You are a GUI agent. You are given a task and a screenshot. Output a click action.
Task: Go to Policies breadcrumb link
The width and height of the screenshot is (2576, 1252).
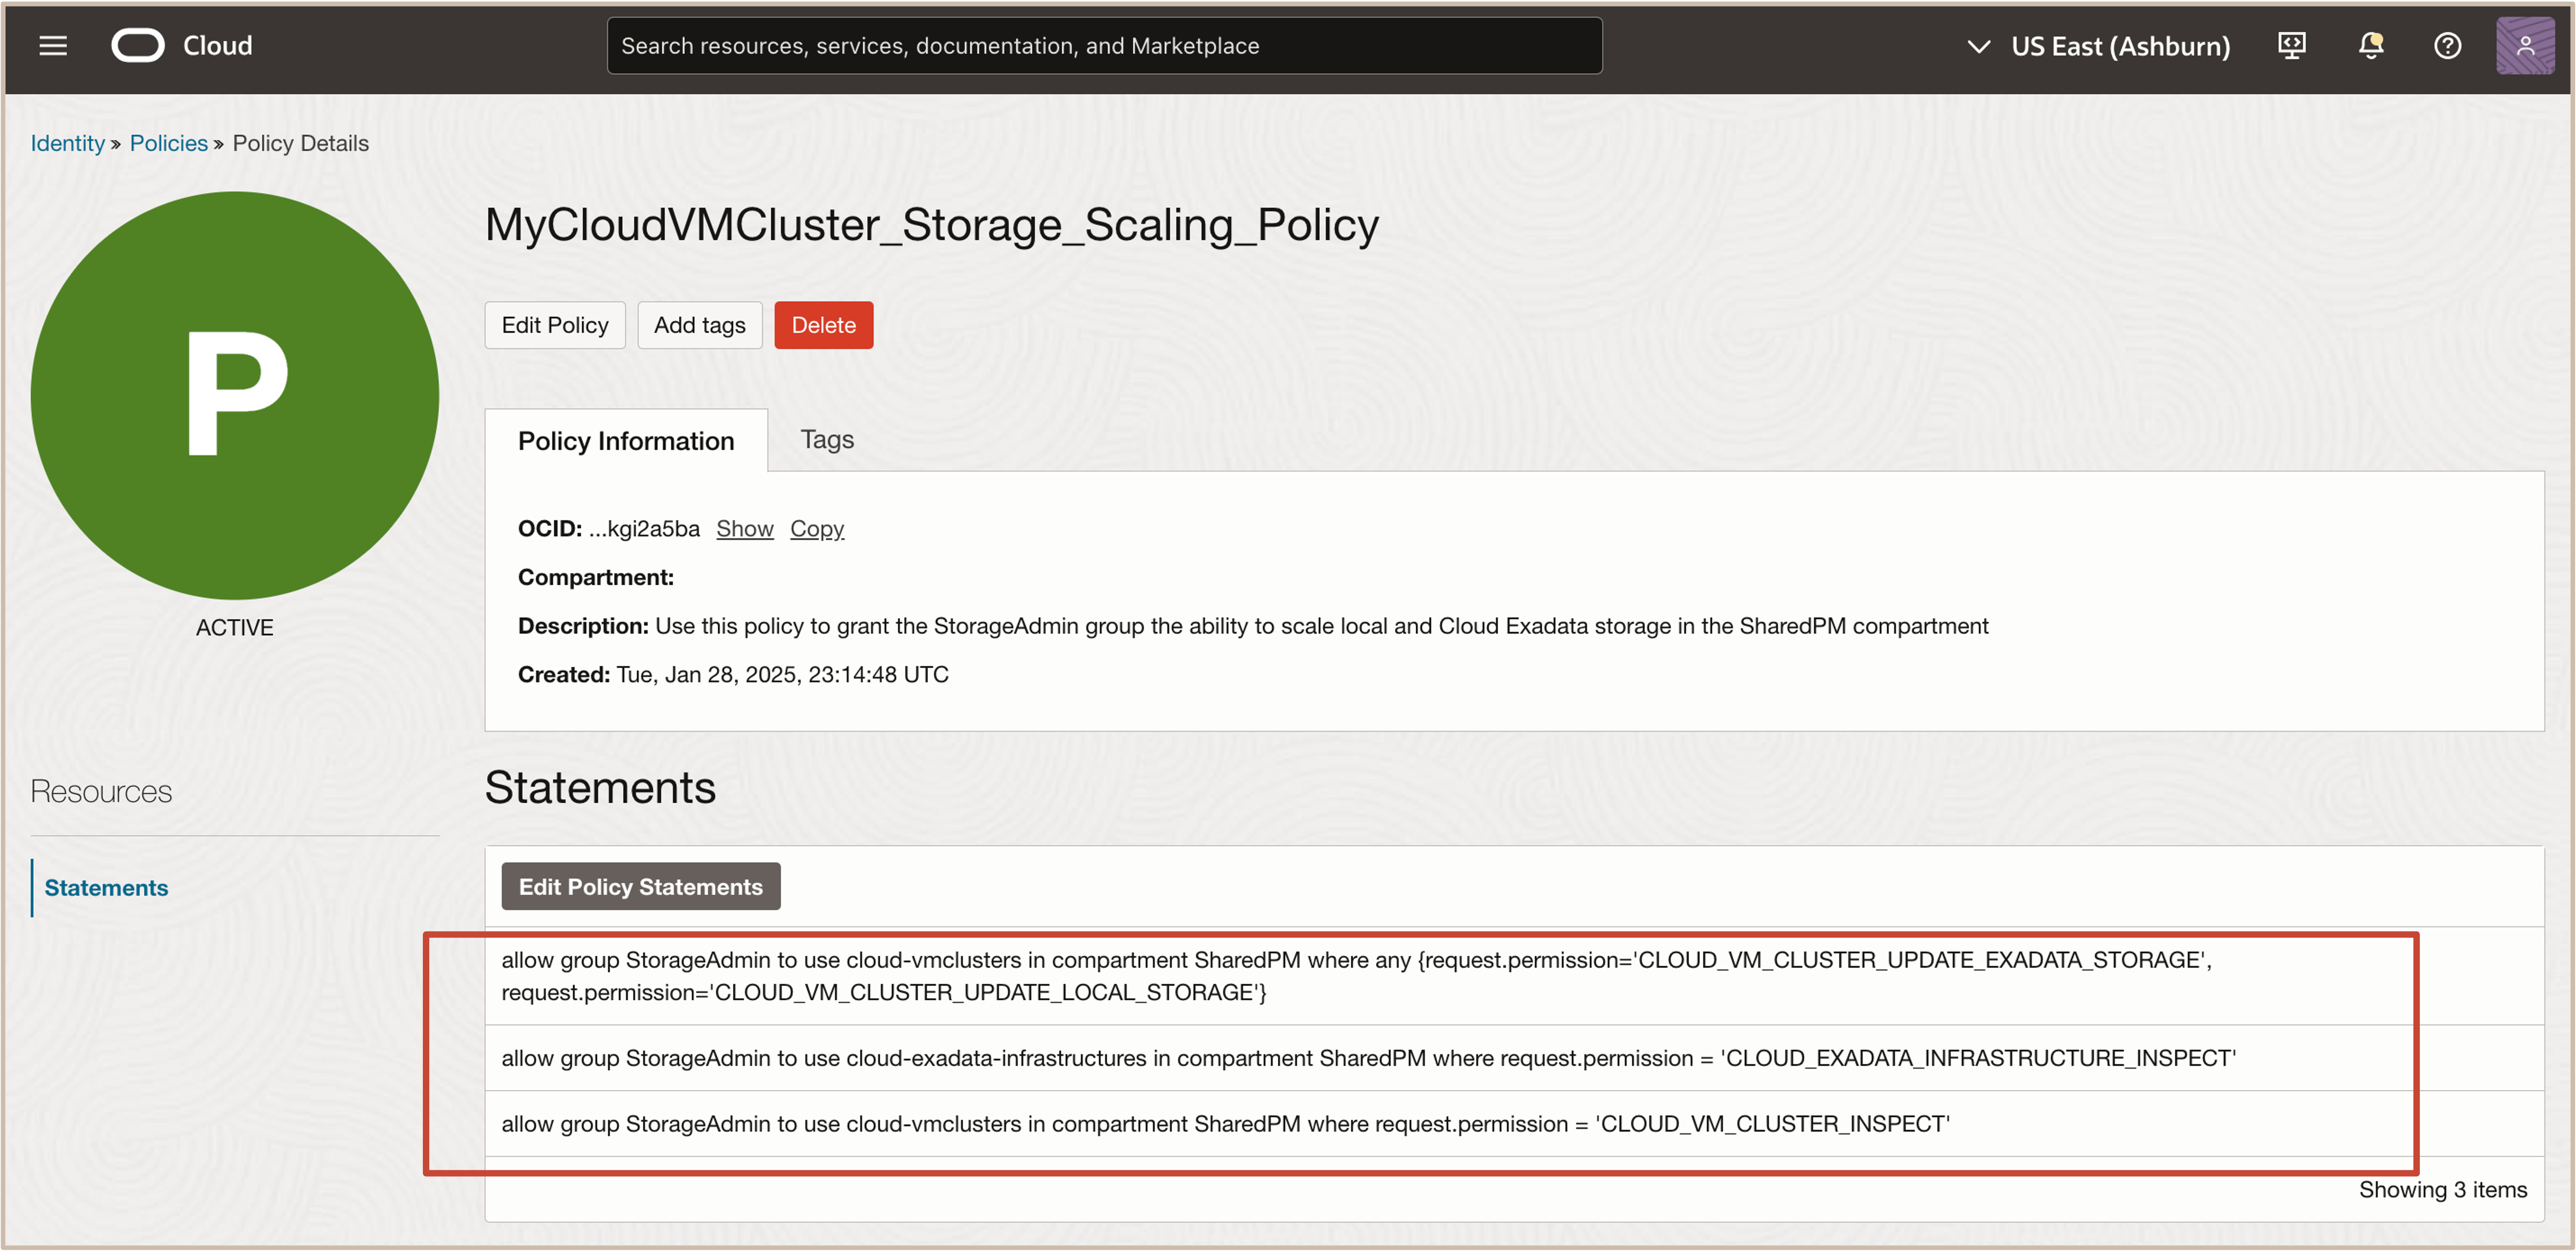click(168, 143)
